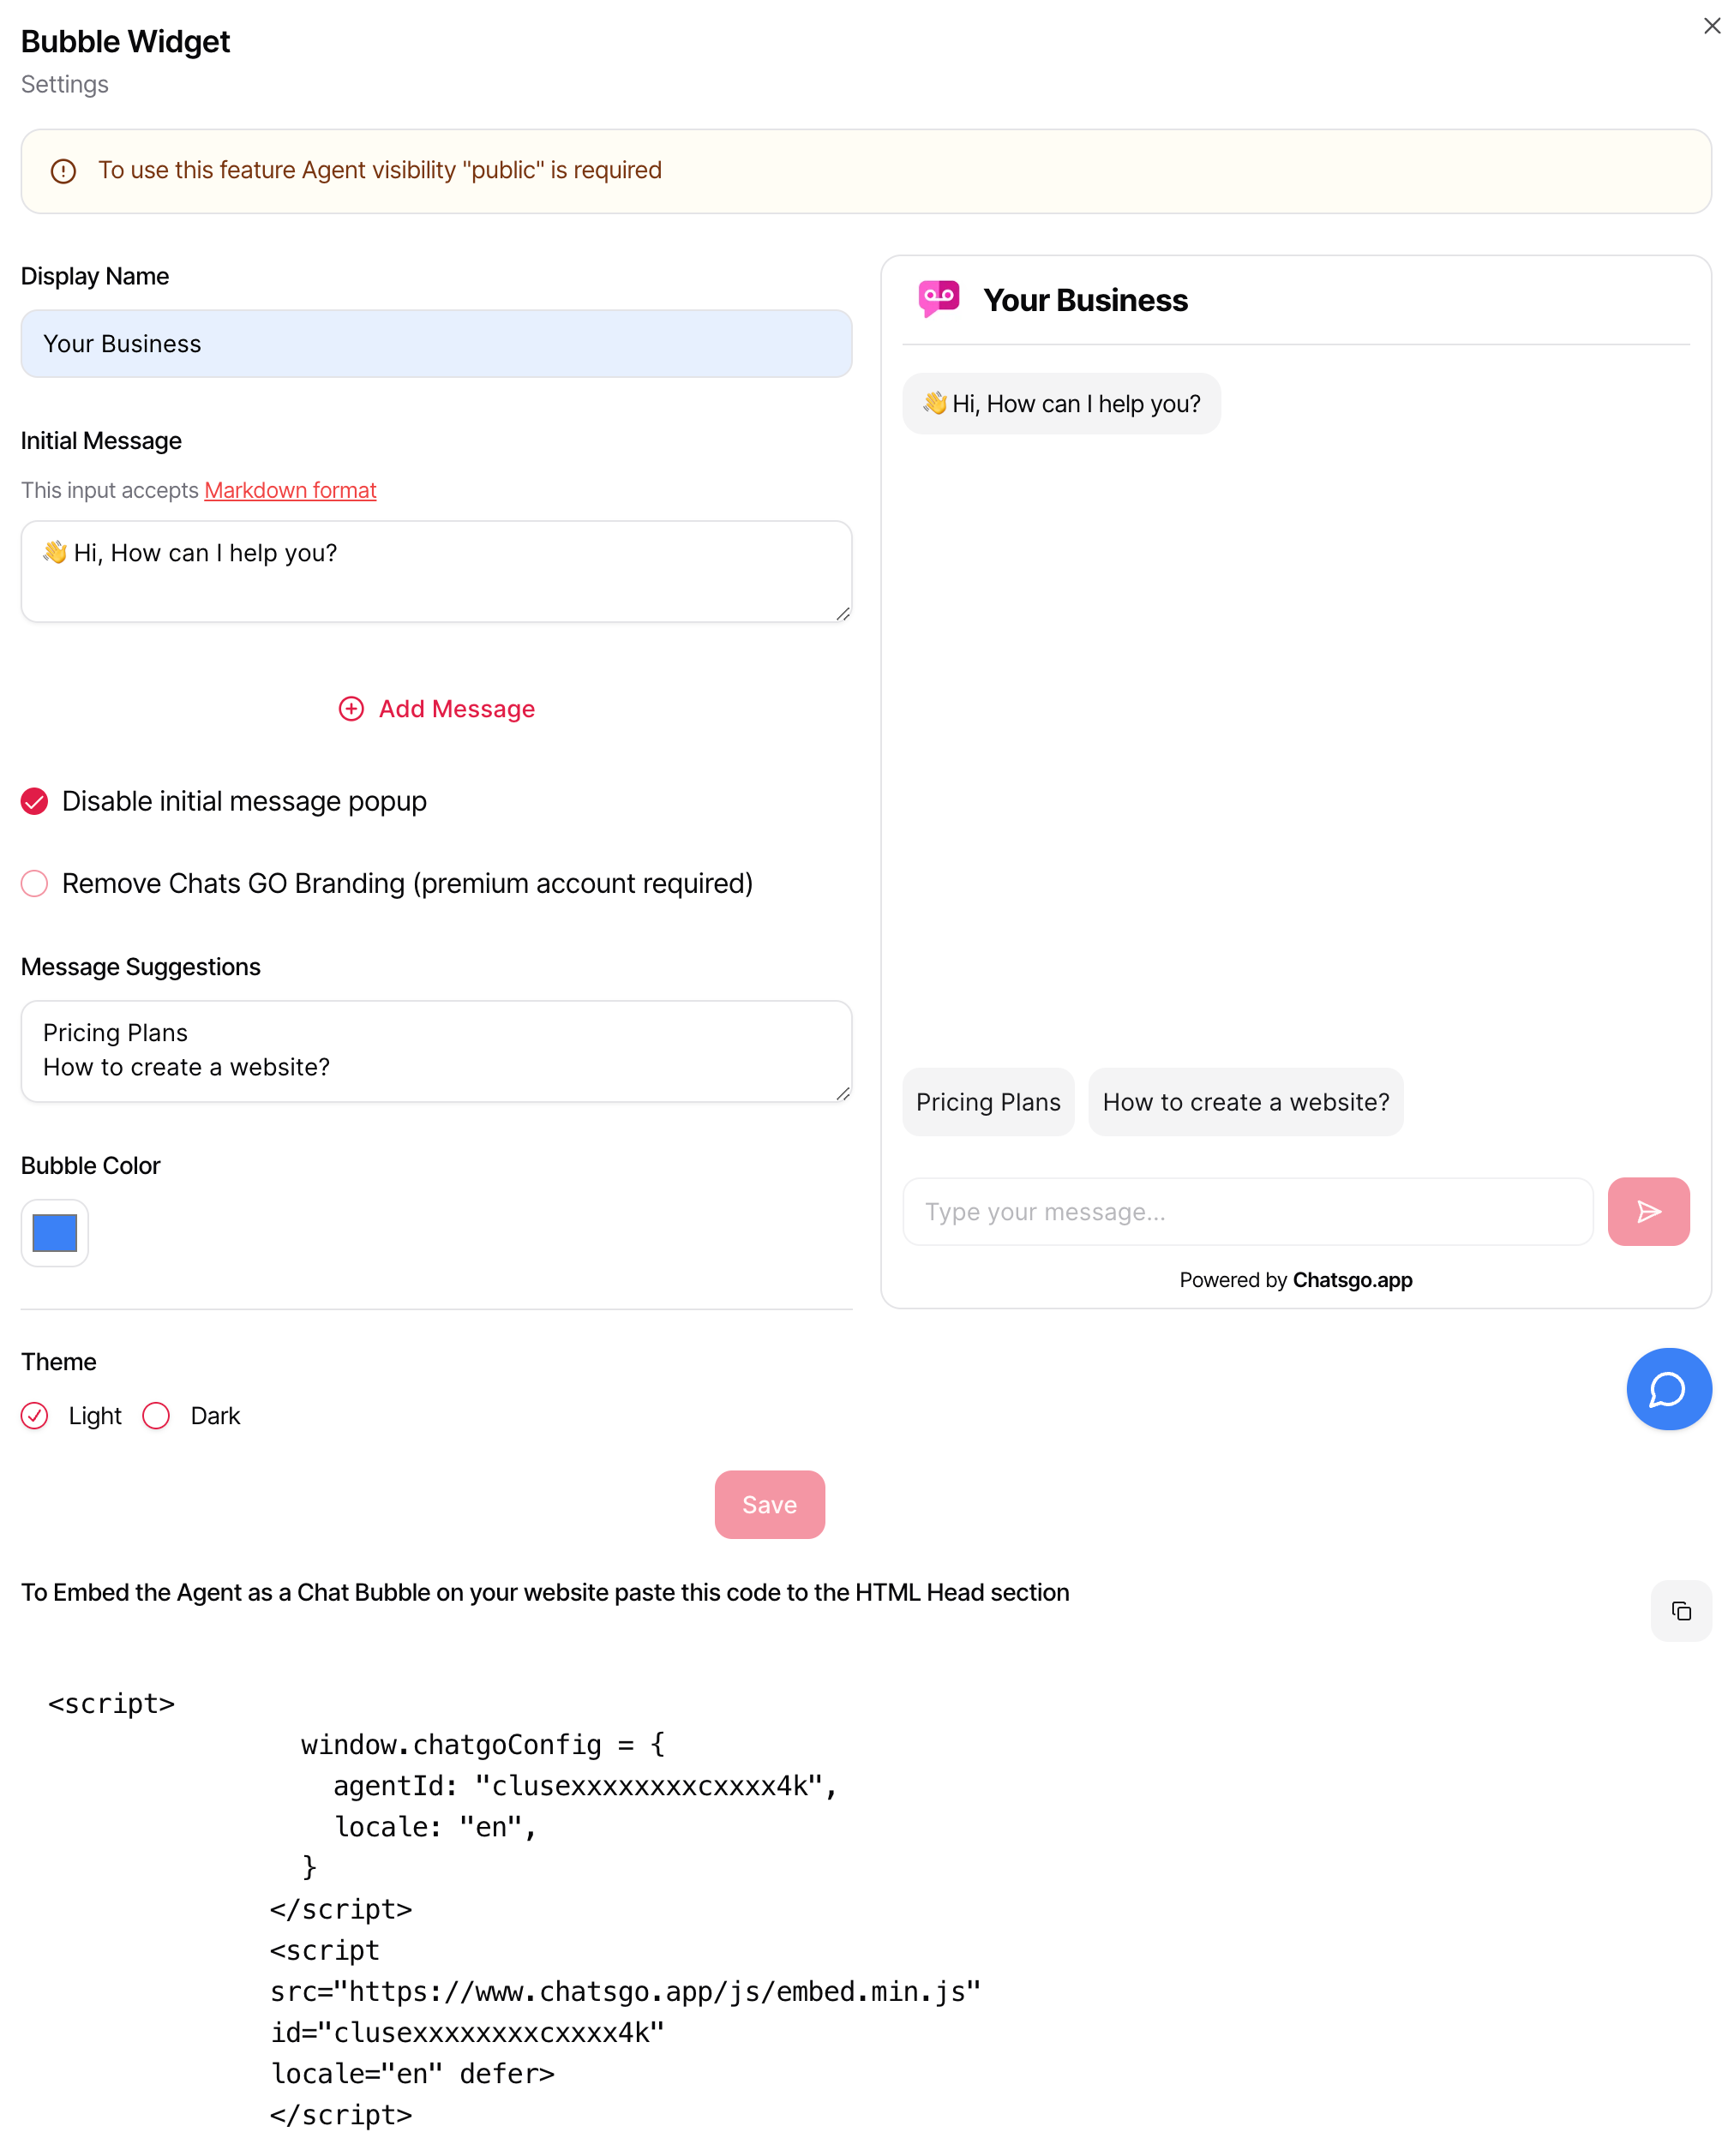Focus the Type your message field

(x=1247, y=1211)
